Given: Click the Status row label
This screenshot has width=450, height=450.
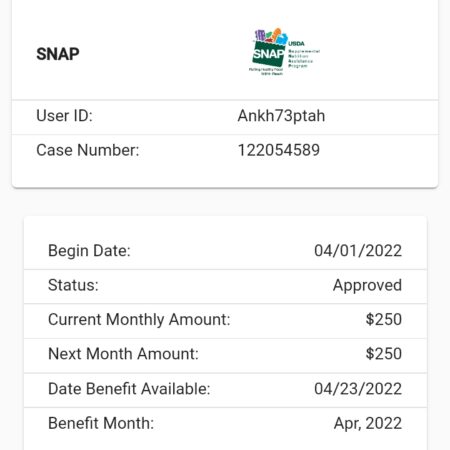Looking at the screenshot, I should [73, 285].
